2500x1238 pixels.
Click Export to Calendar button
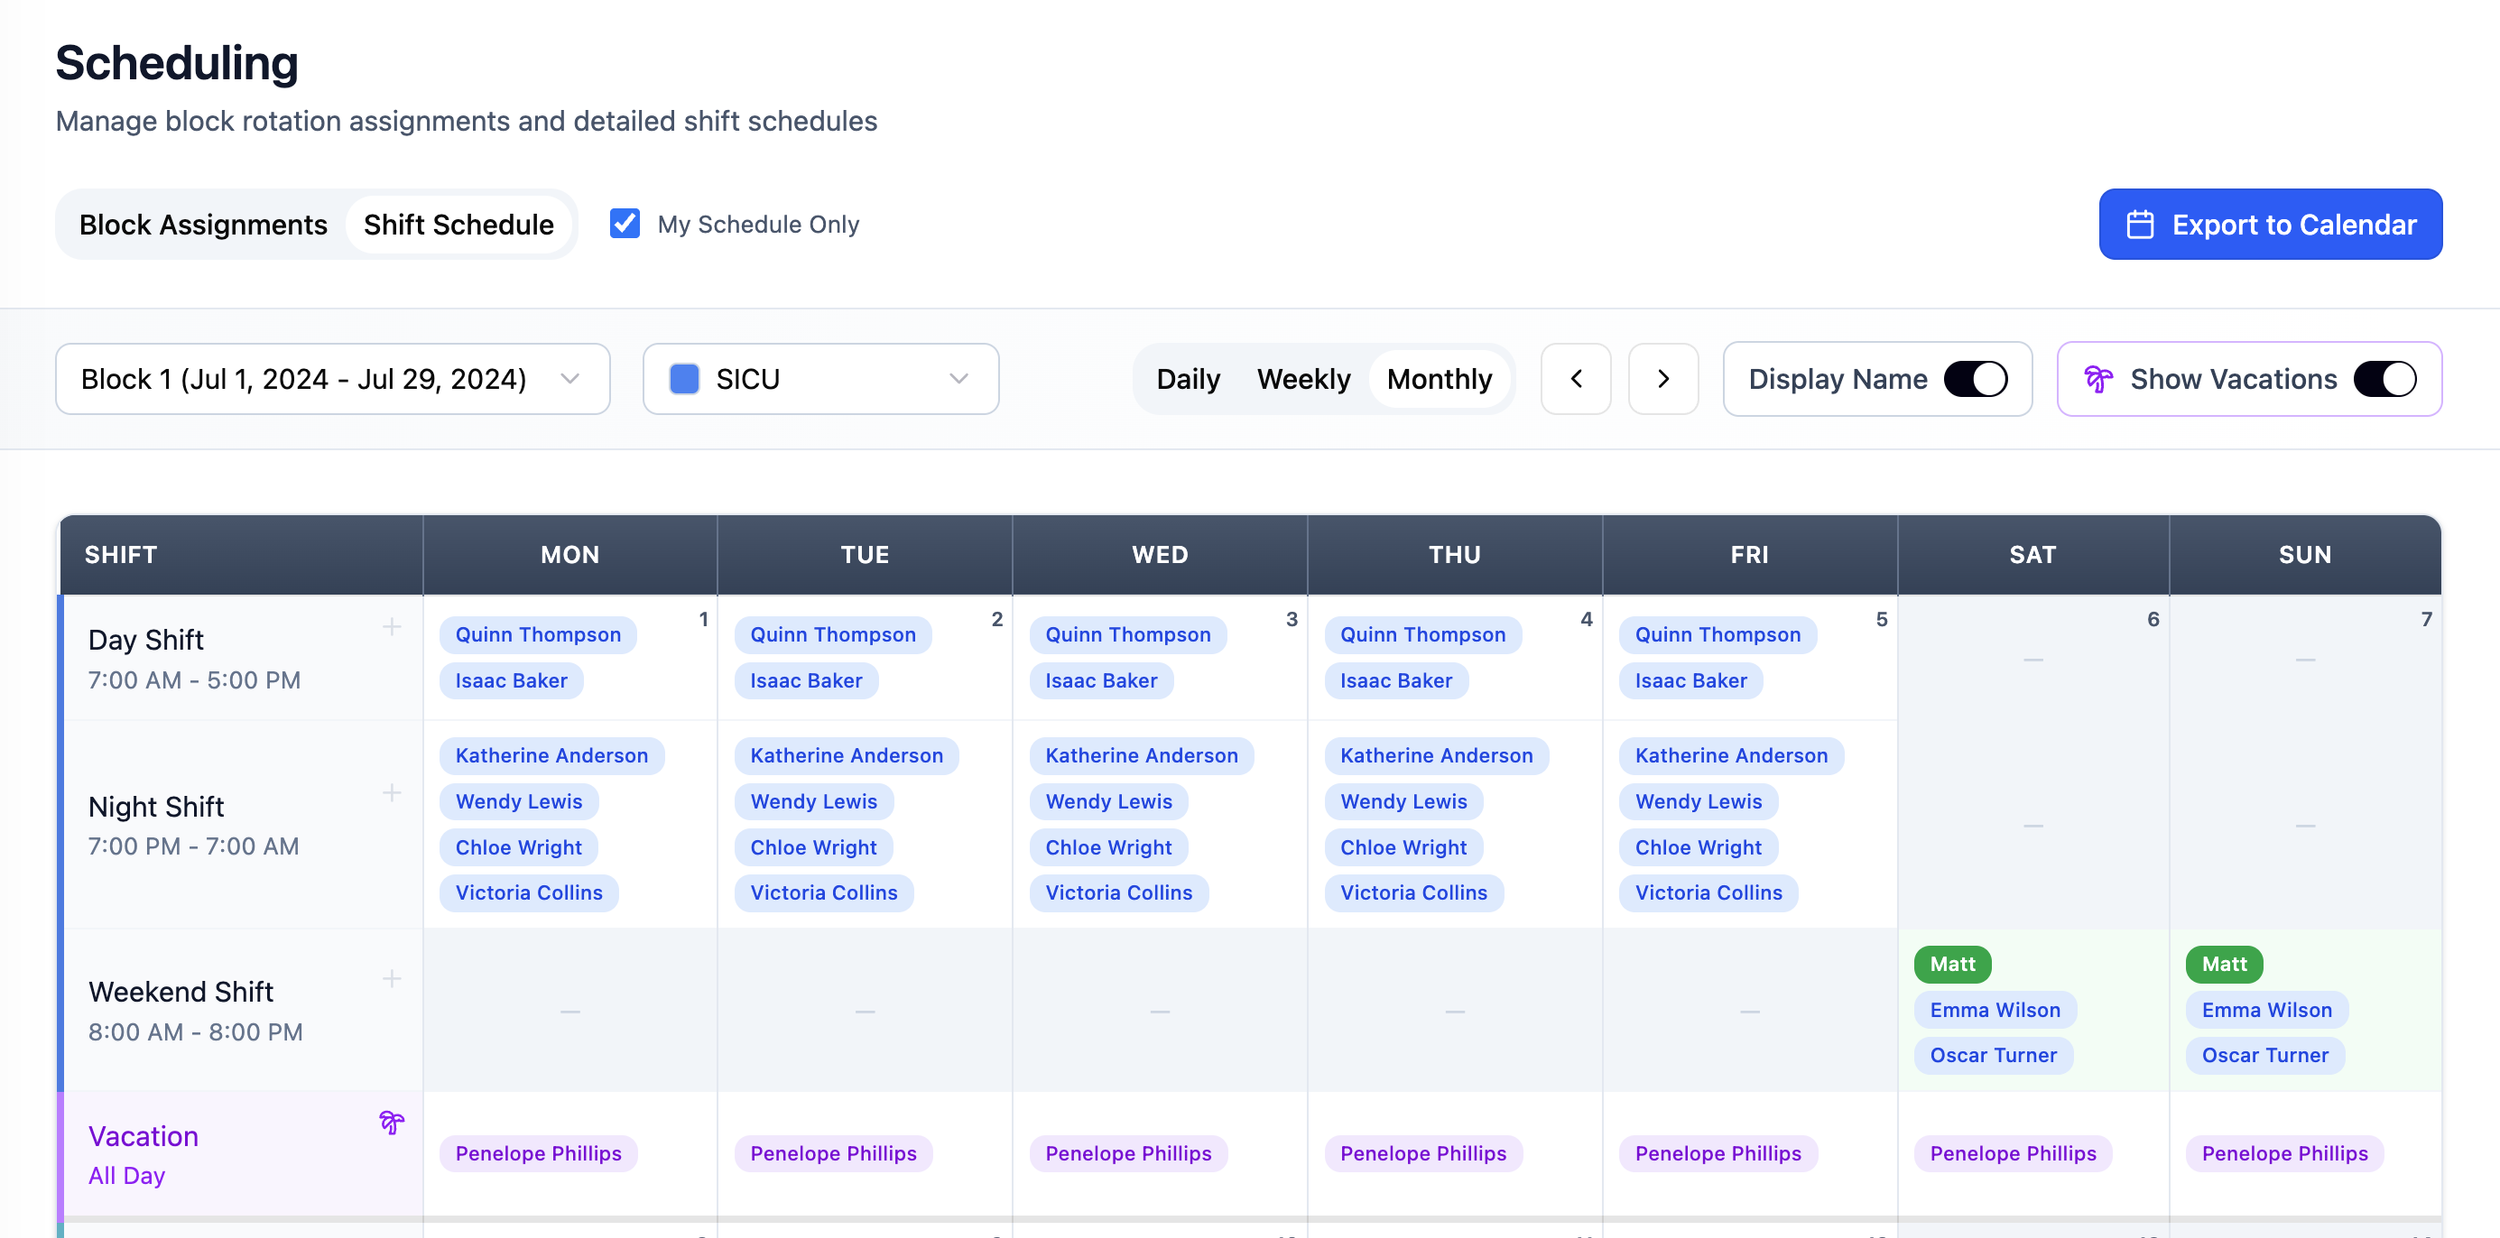[2270, 225]
